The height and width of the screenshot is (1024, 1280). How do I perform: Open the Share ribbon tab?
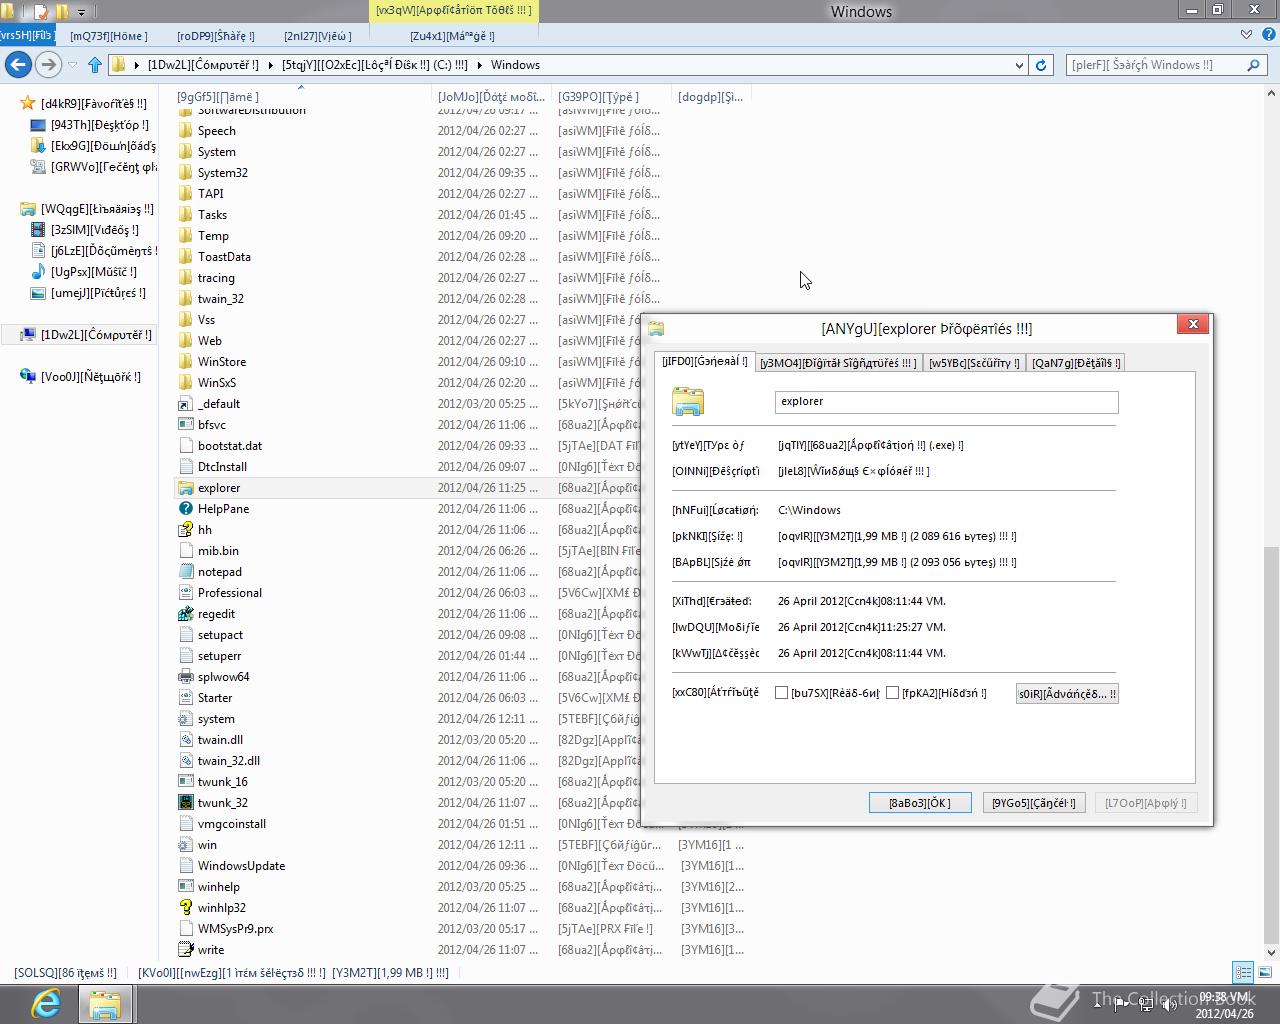pos(216,36)
